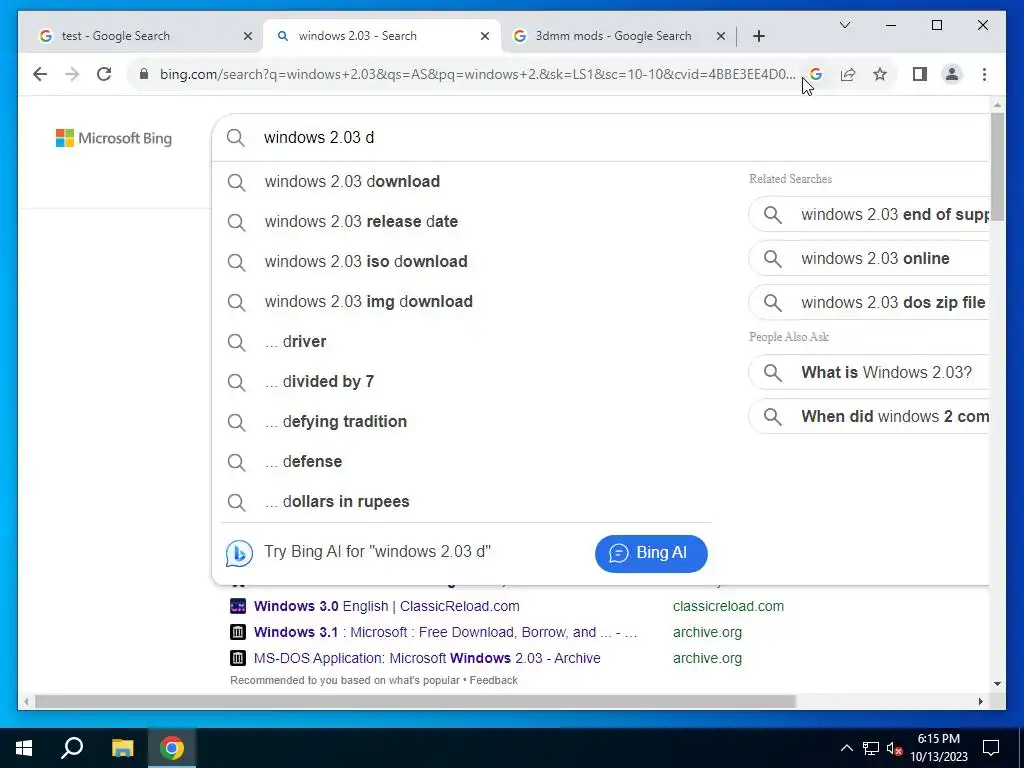Click the blue Bing AI button
The height and width of the screenshot is (768, 1024).
(651, 553)
